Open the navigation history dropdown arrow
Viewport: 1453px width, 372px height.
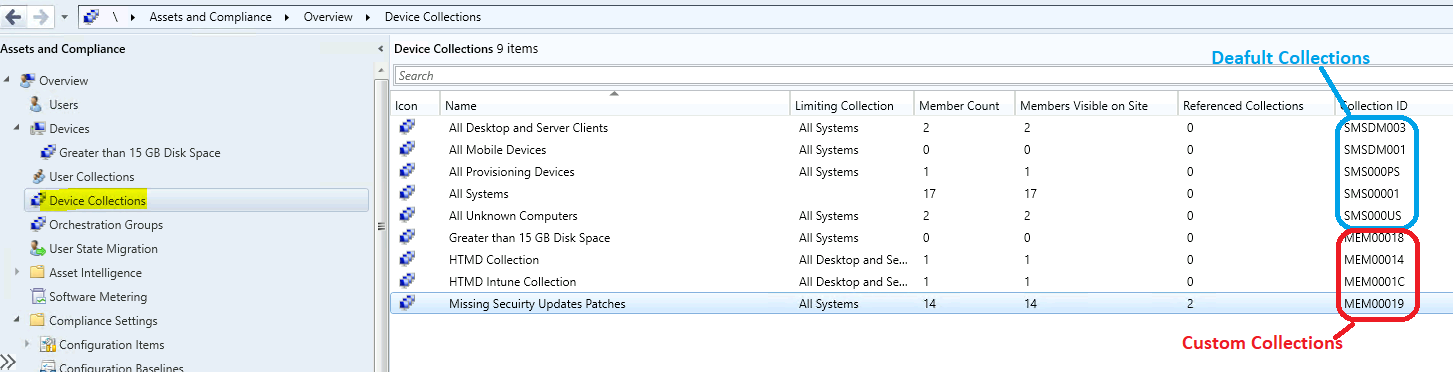pos(64,17)
